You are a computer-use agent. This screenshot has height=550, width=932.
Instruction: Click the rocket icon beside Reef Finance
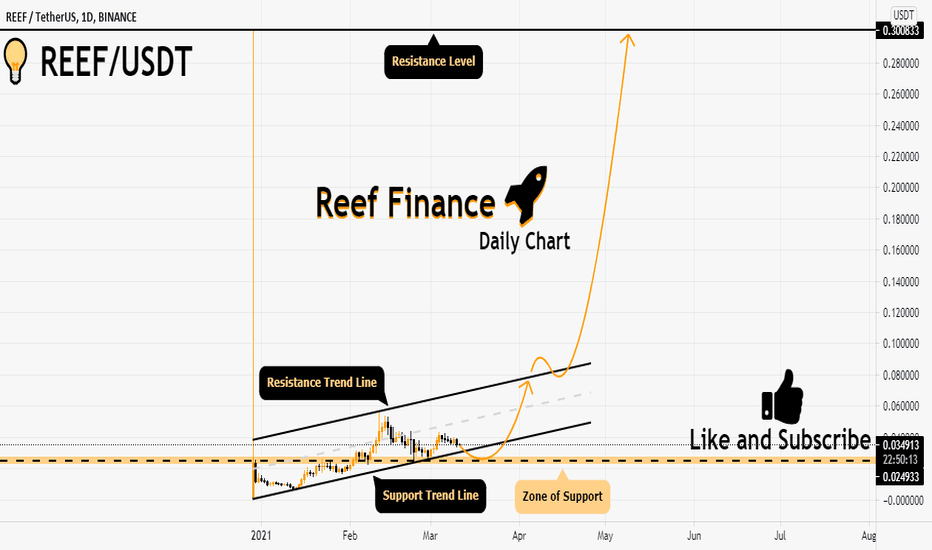(527, 196)
